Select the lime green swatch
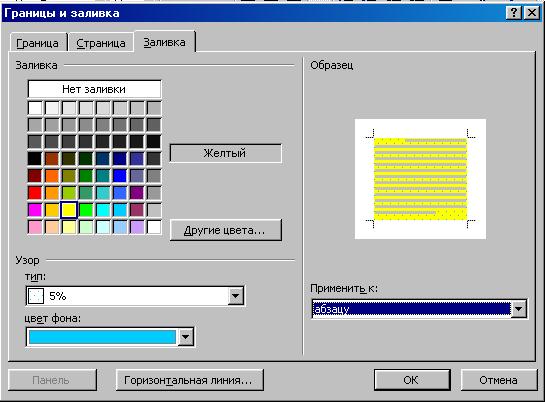Viewport: 545px width, 402px height. (69, 193)
